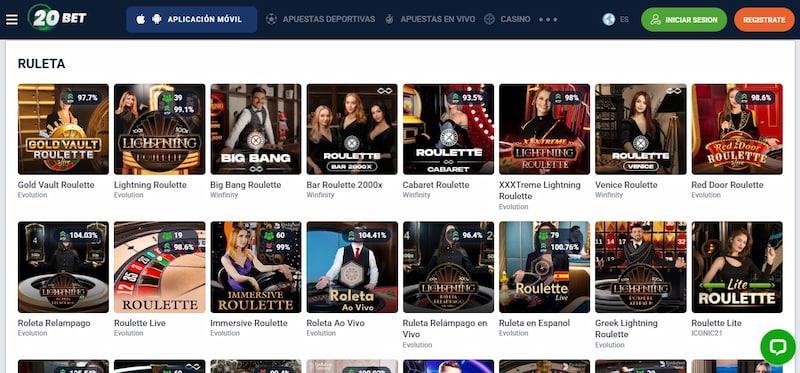The image size is (800, 373).
Task: Open the Immersive Roulette thumbnail
Action: pyautogui.click(x=256, y=267)
